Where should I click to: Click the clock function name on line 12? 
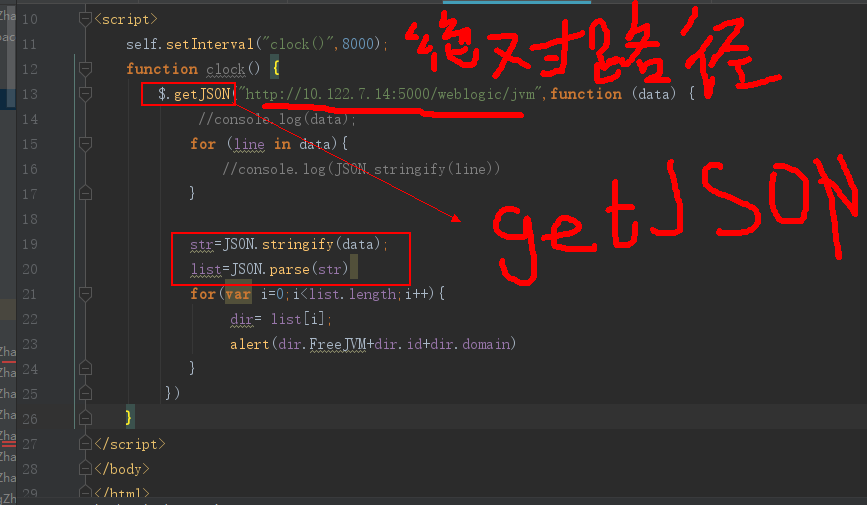pyautogui.click(x=226, y=70)
